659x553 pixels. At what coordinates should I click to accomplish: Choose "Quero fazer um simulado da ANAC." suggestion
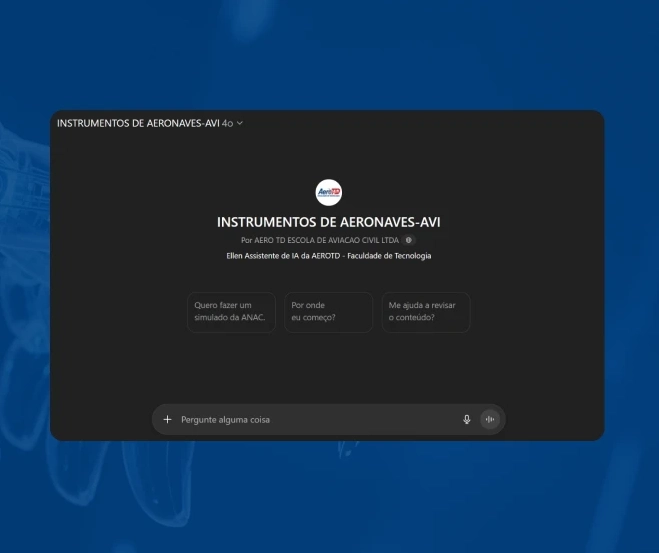(230, 312)
